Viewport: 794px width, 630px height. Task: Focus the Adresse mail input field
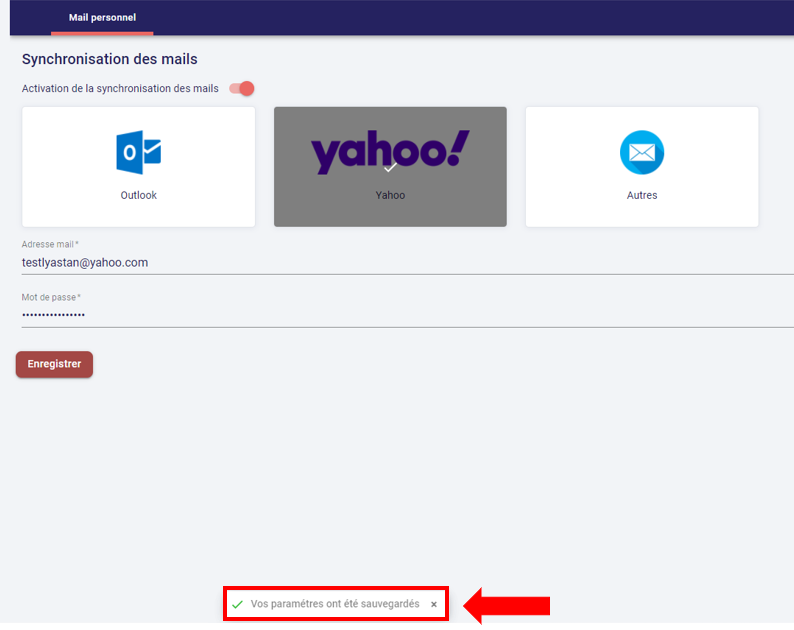click(x=400, y=263)
